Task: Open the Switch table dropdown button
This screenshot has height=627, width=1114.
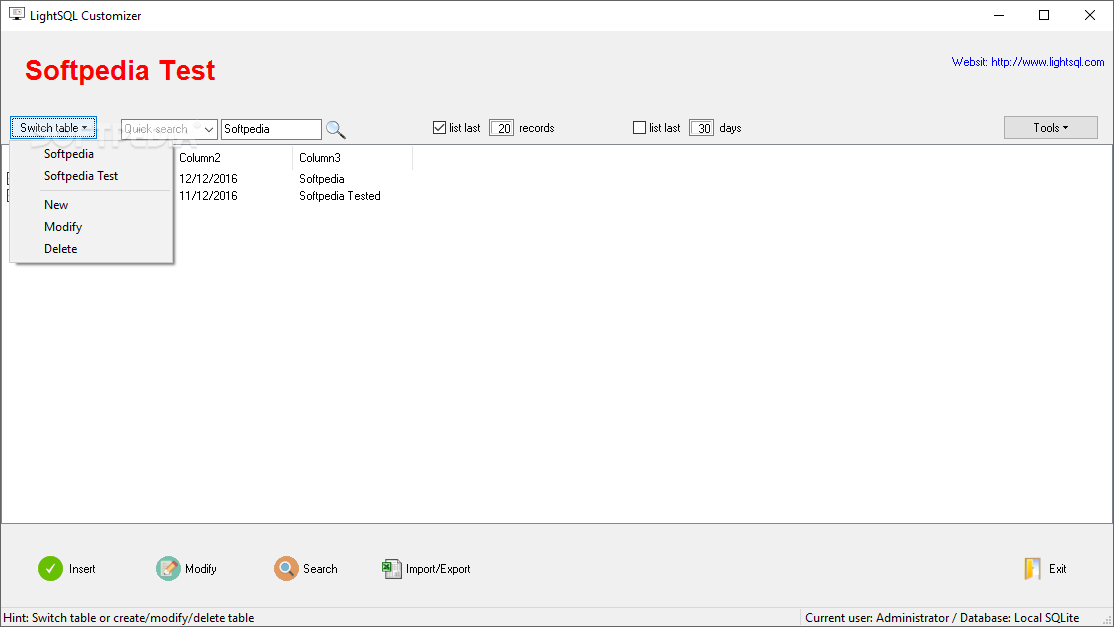Action: coord(53,128)
